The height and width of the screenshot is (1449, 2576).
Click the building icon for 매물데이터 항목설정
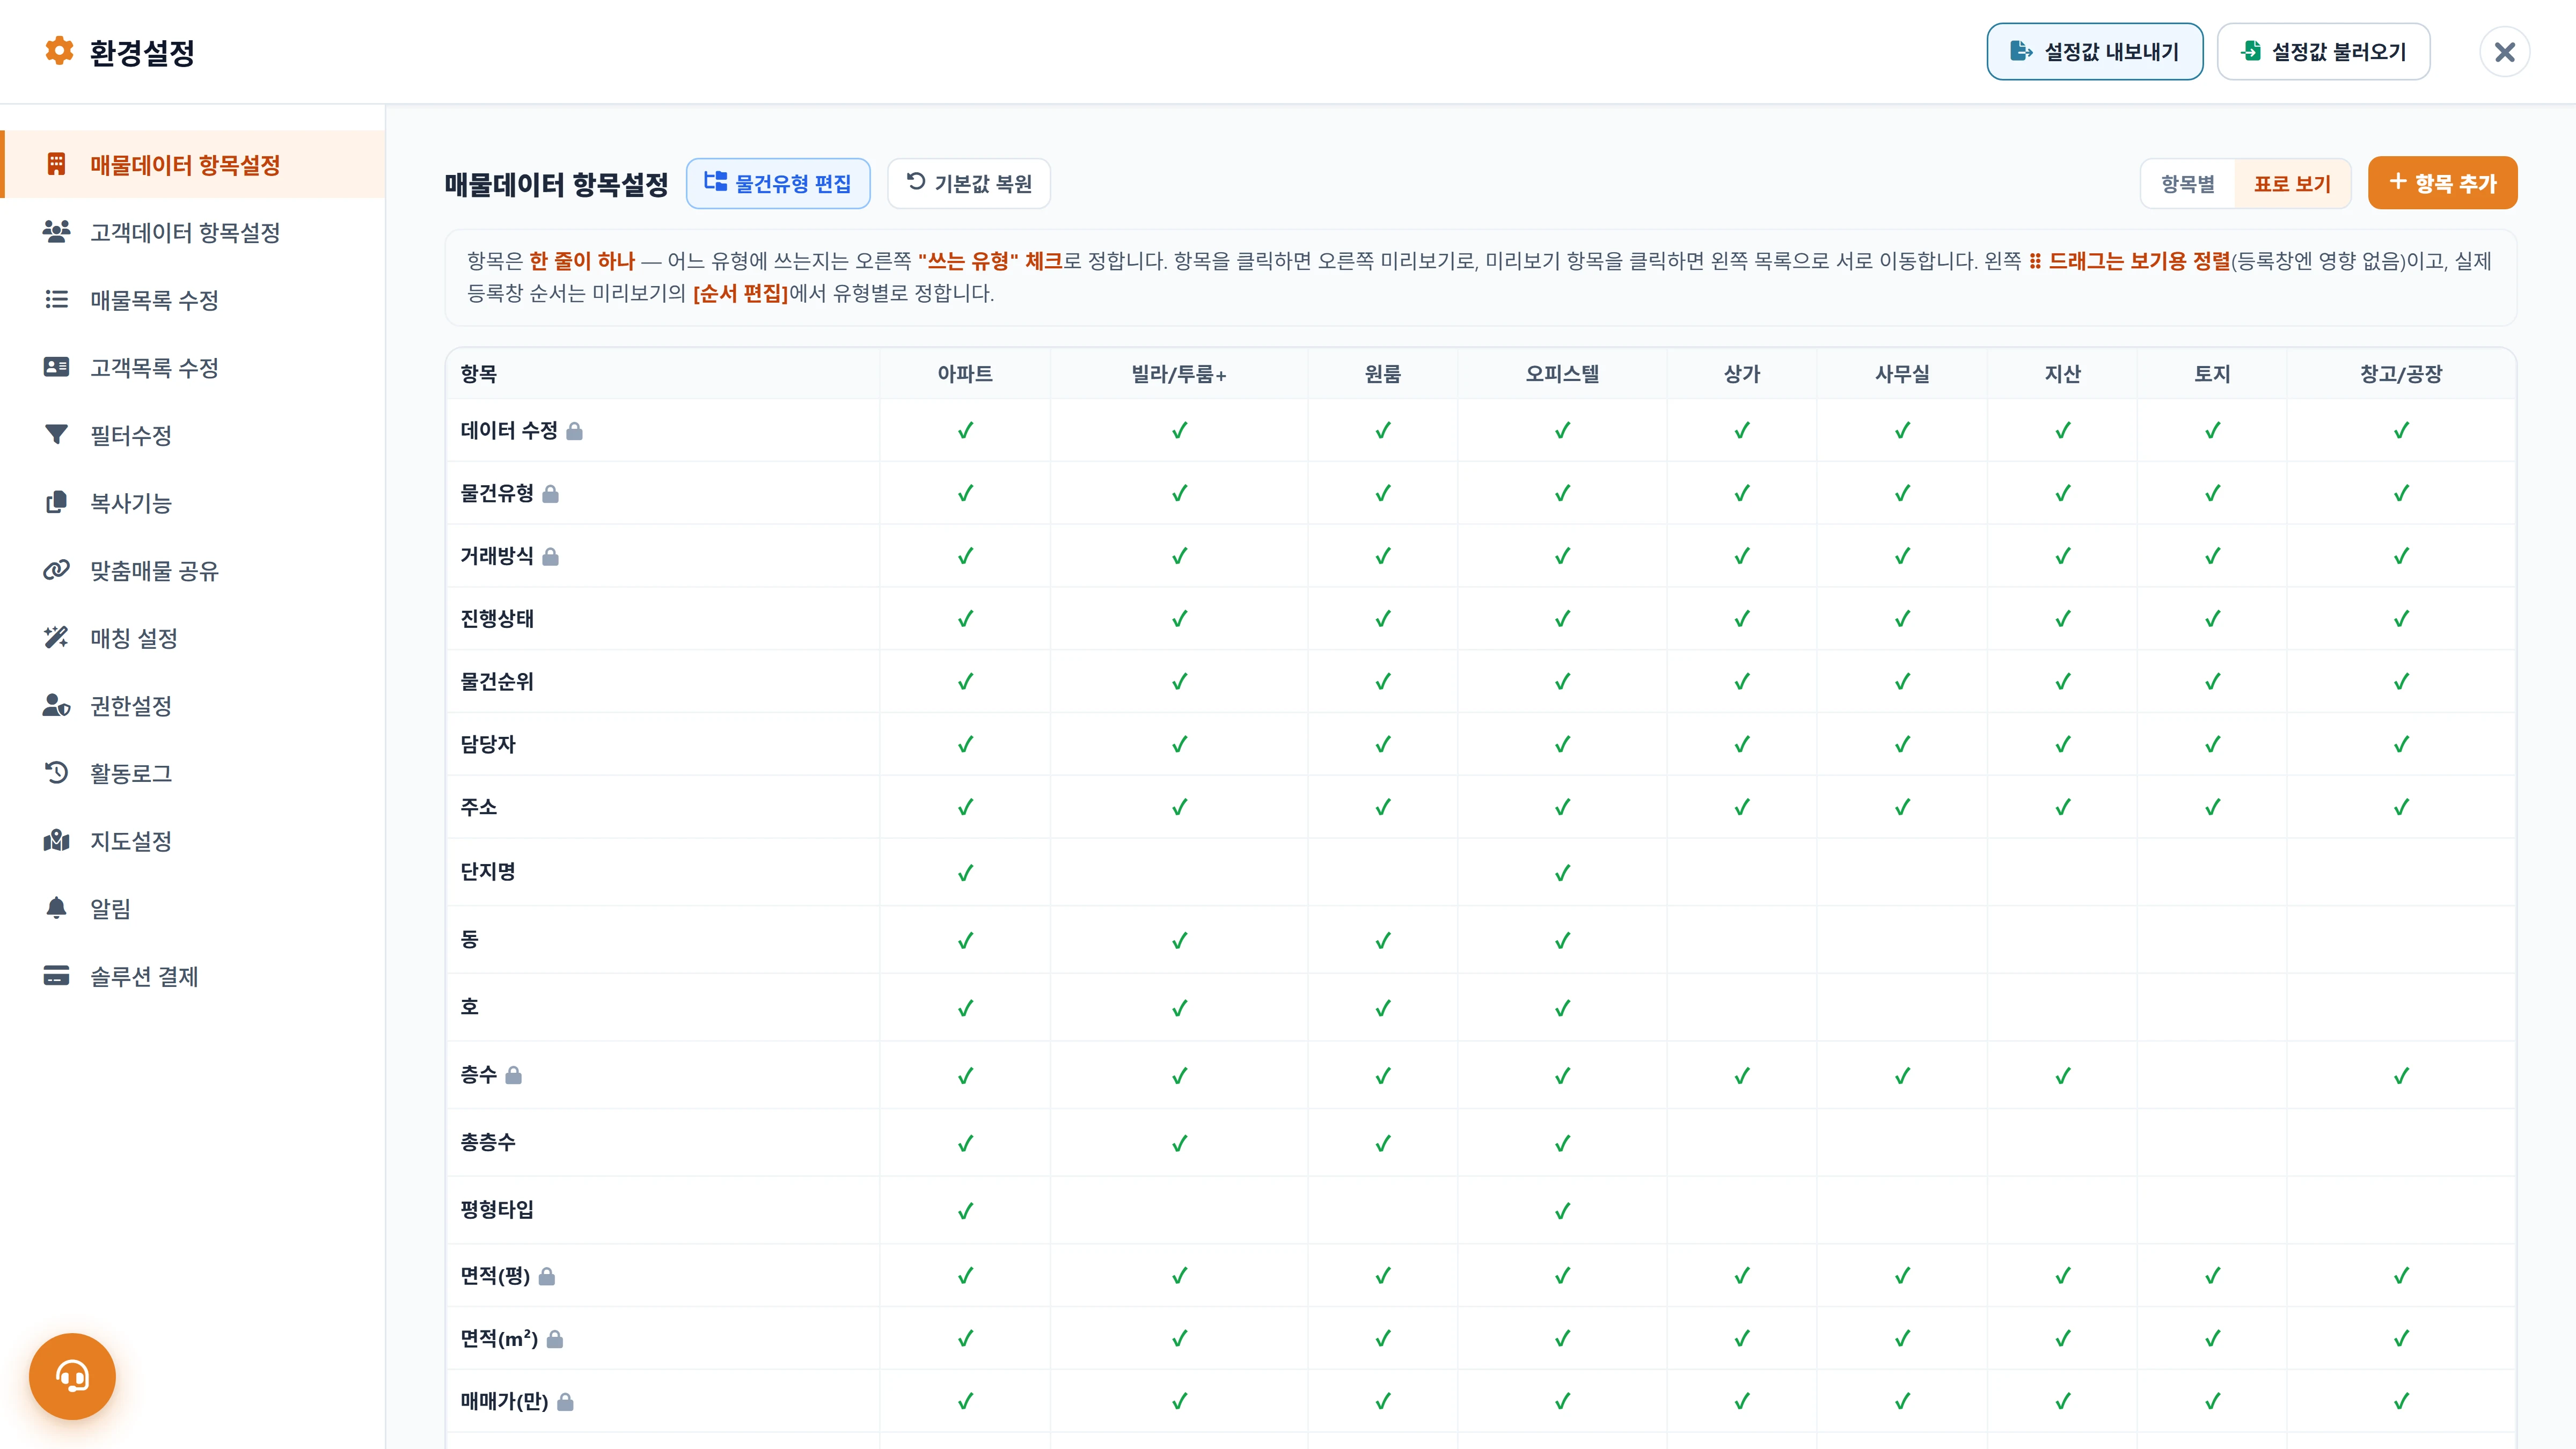pyautogui.click(x=56, y=164)
